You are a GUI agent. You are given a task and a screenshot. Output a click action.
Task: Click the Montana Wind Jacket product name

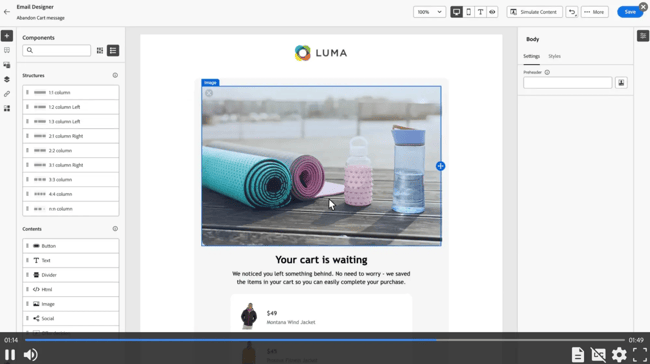291,322
